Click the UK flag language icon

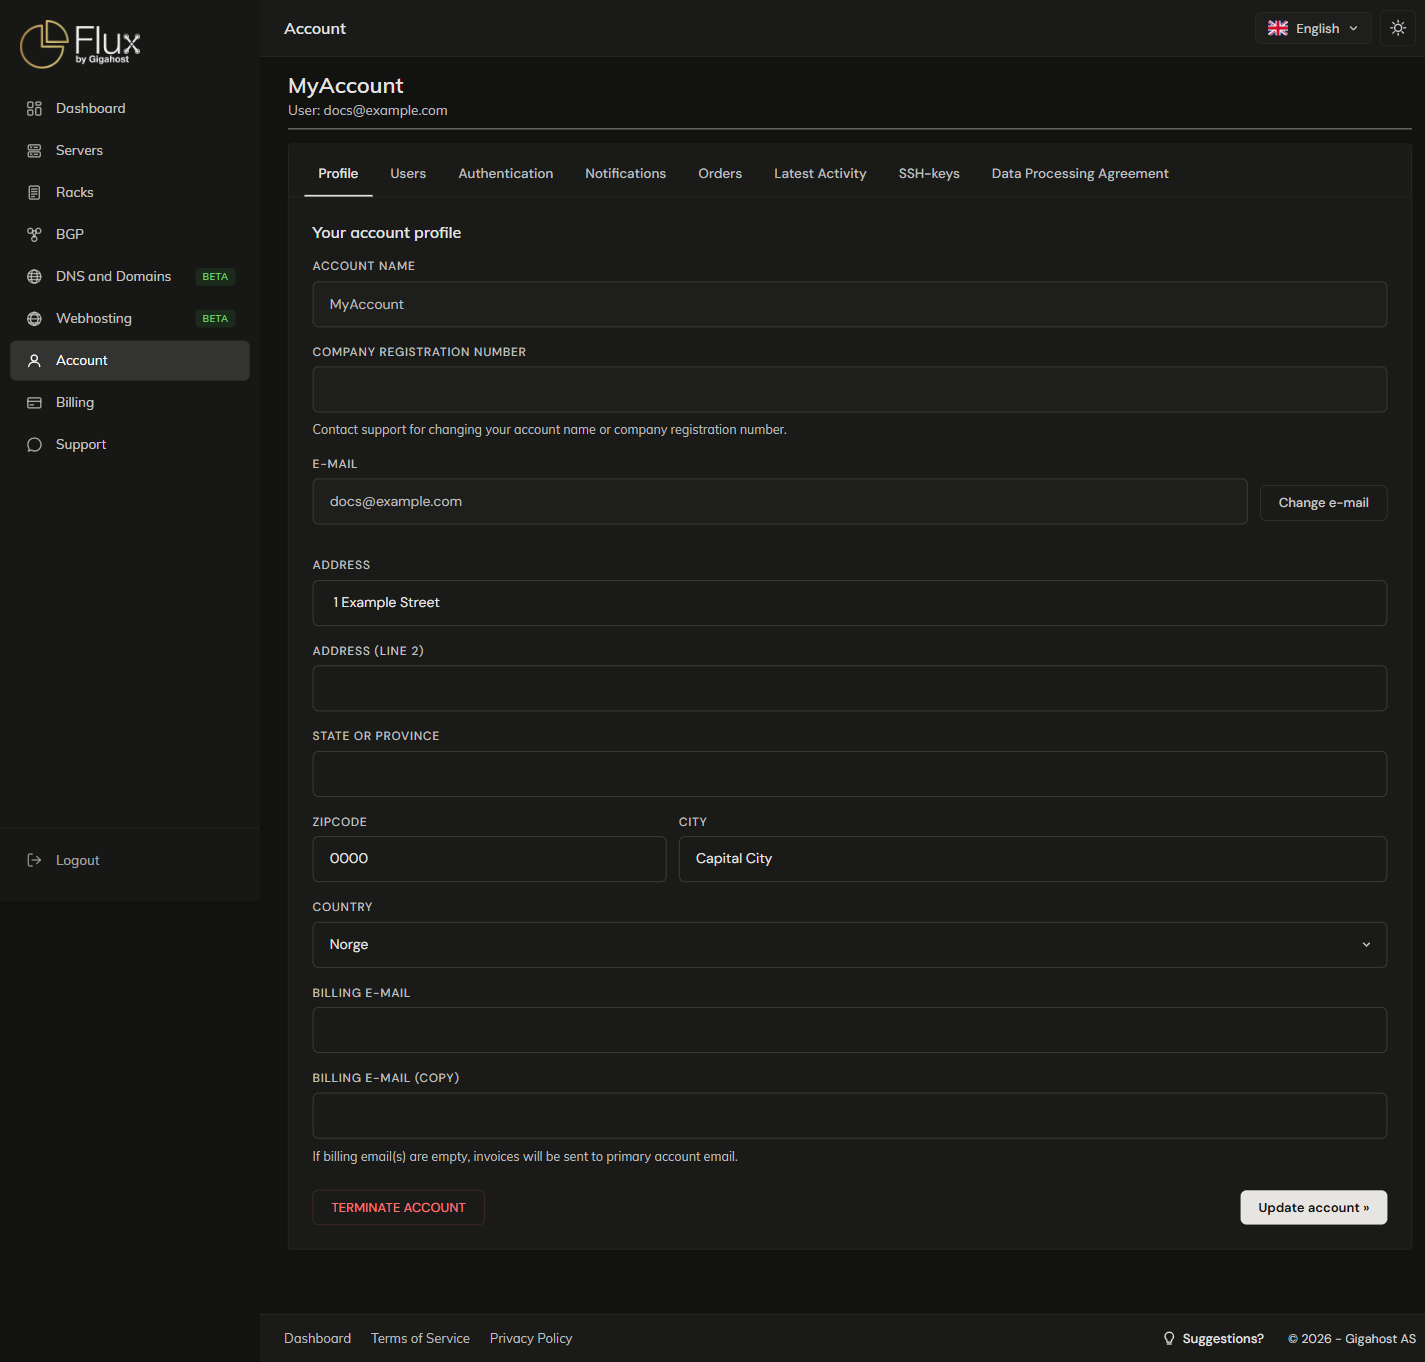coord(1278,29)
